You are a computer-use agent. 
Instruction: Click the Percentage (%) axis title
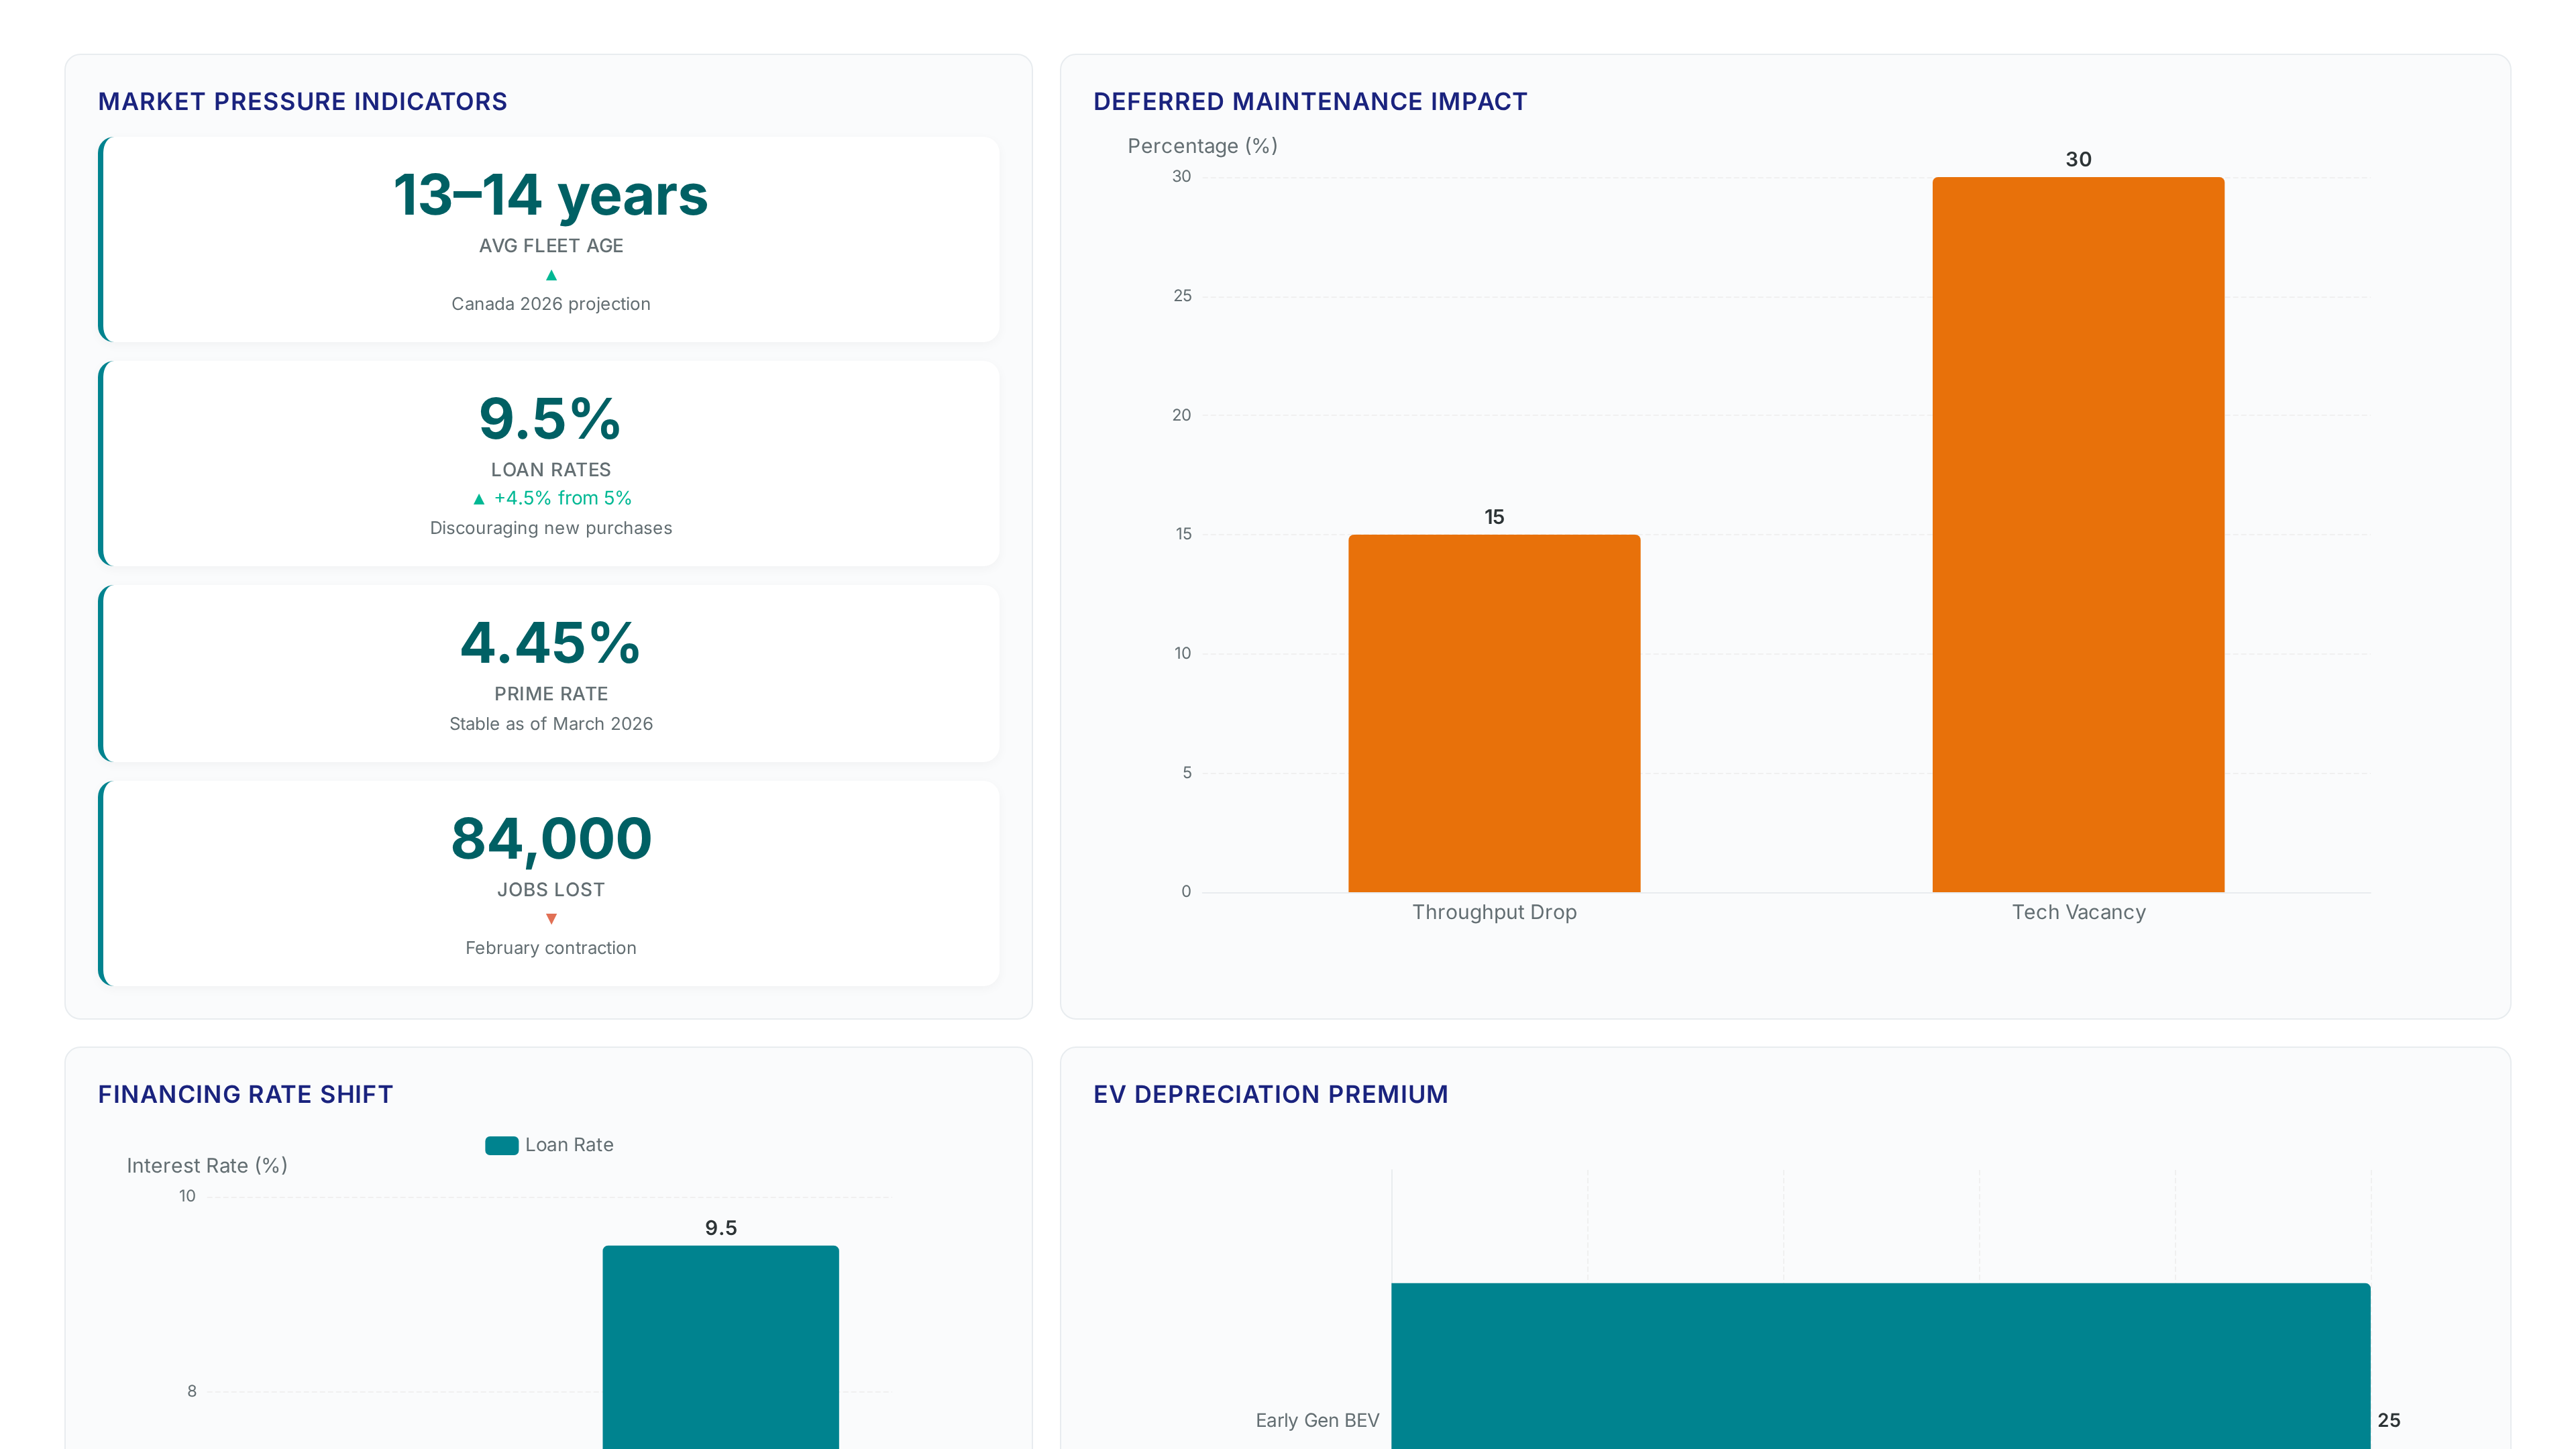(x=1202, y=146)
